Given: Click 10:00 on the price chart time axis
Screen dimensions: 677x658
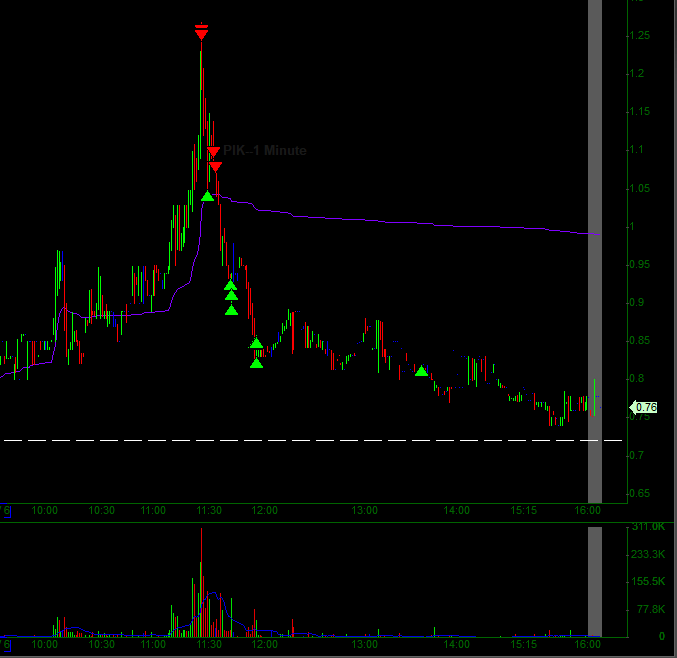Looking at the screenshot, I should [44, 510].
